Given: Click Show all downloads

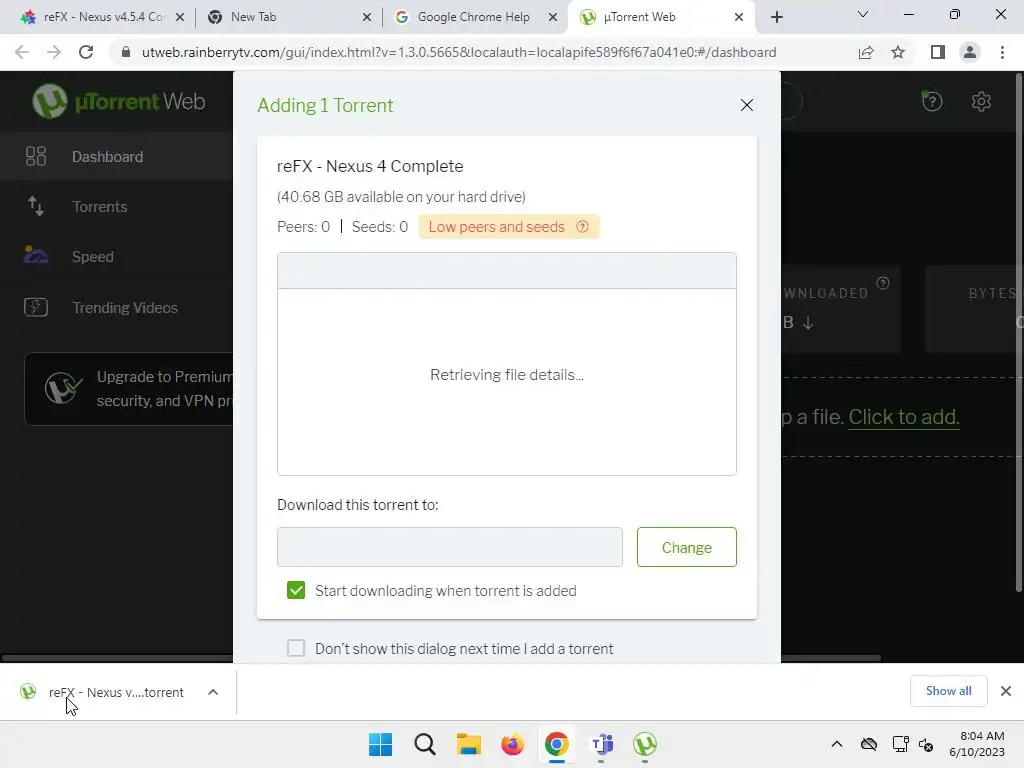Looking at the screenshot, I should pyautogui.click(x=948, y=691).
